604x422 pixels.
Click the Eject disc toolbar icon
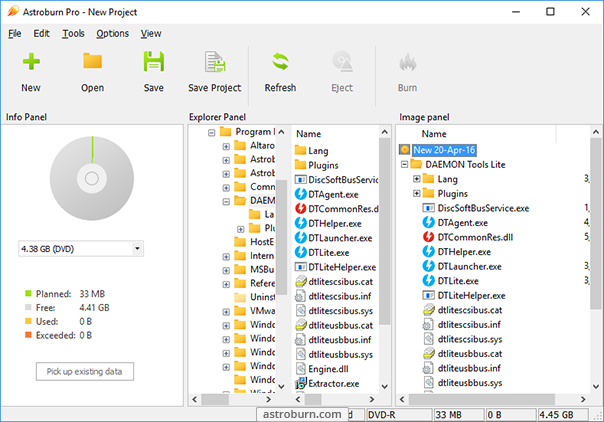point(342,62)
